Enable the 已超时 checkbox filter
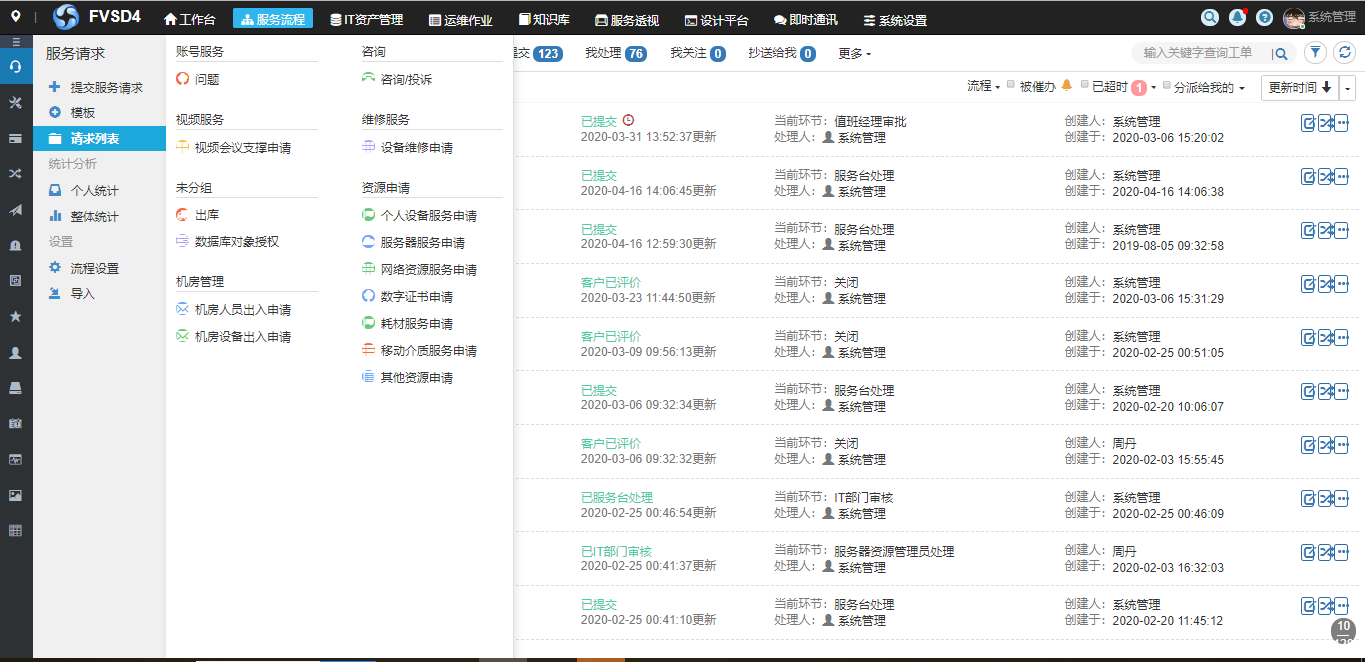Image resolution: width=1365 pixels, height=662 pixels. [x=1084, y=86]
